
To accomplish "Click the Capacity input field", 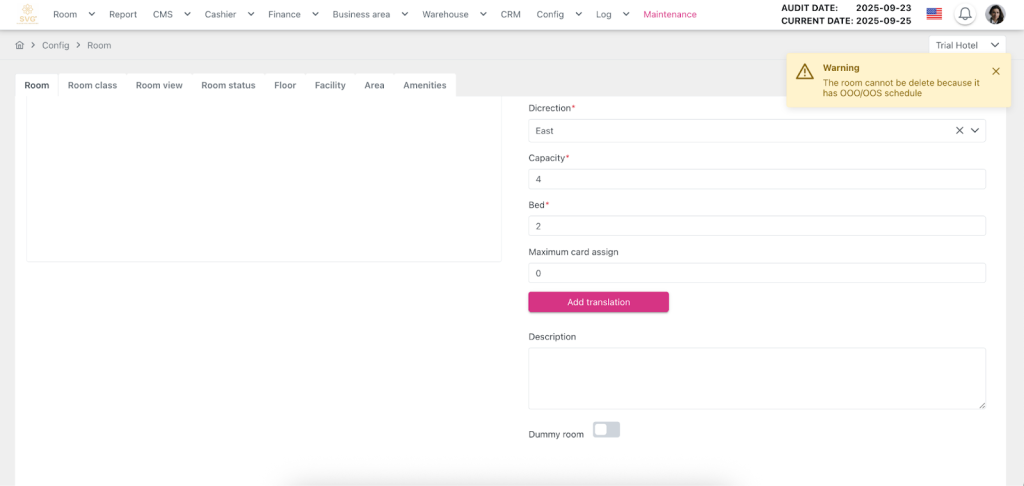I will (756, 179).
